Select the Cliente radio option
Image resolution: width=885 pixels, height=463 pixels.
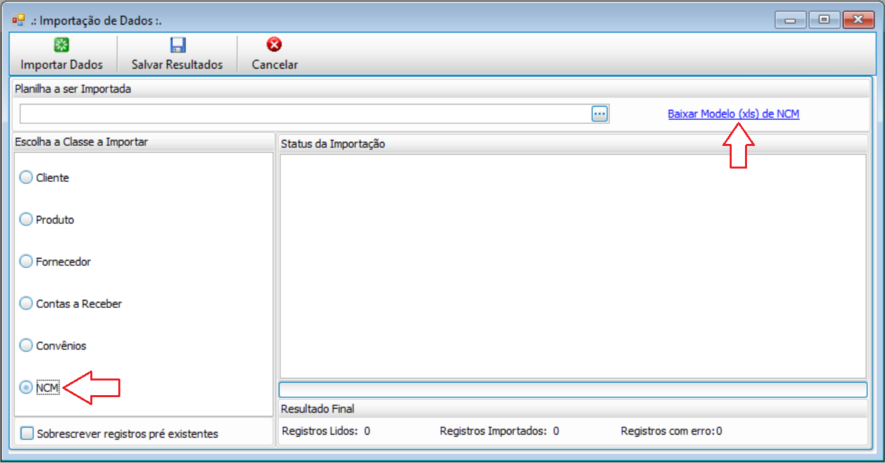[x=26, y=177]
